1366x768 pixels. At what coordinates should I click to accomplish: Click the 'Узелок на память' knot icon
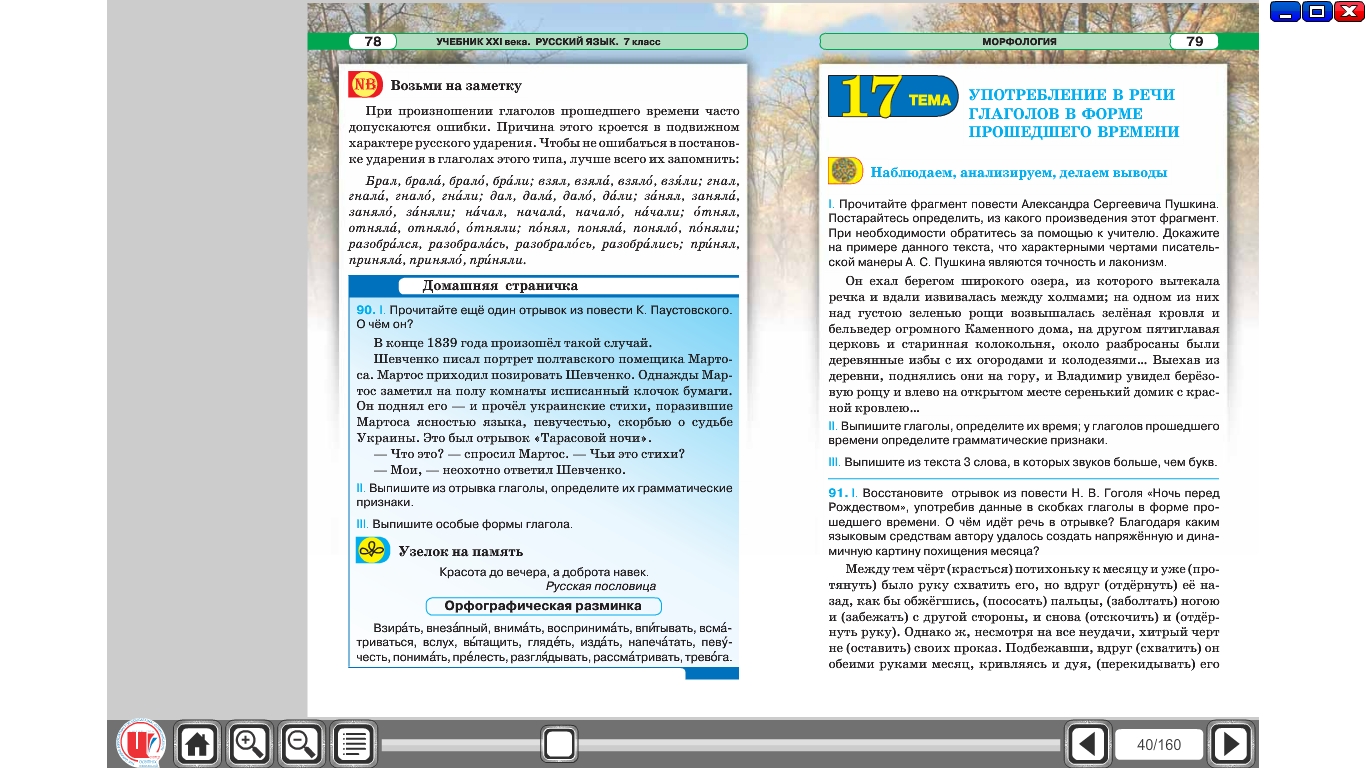click(x=372, y=550)
